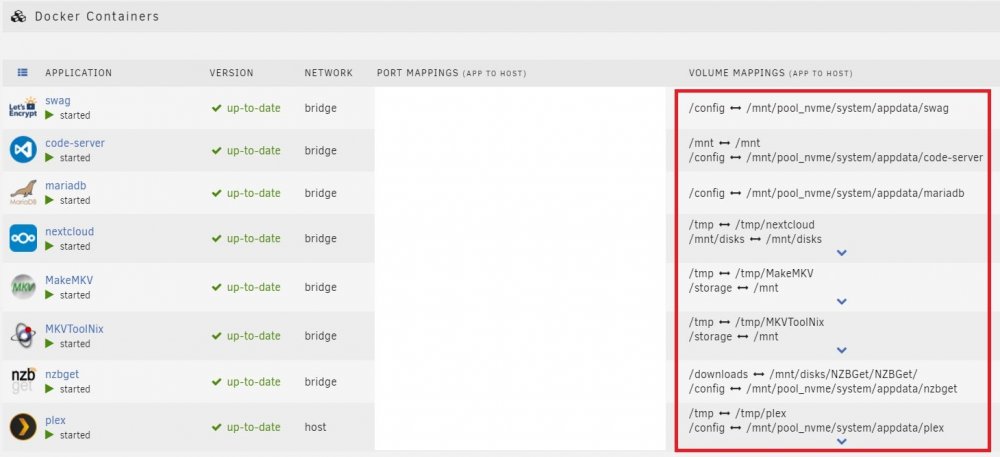This screenshot has width=1000, height=457.
Task: Click the code-server started play icon
Action: [x=49, y=157]
